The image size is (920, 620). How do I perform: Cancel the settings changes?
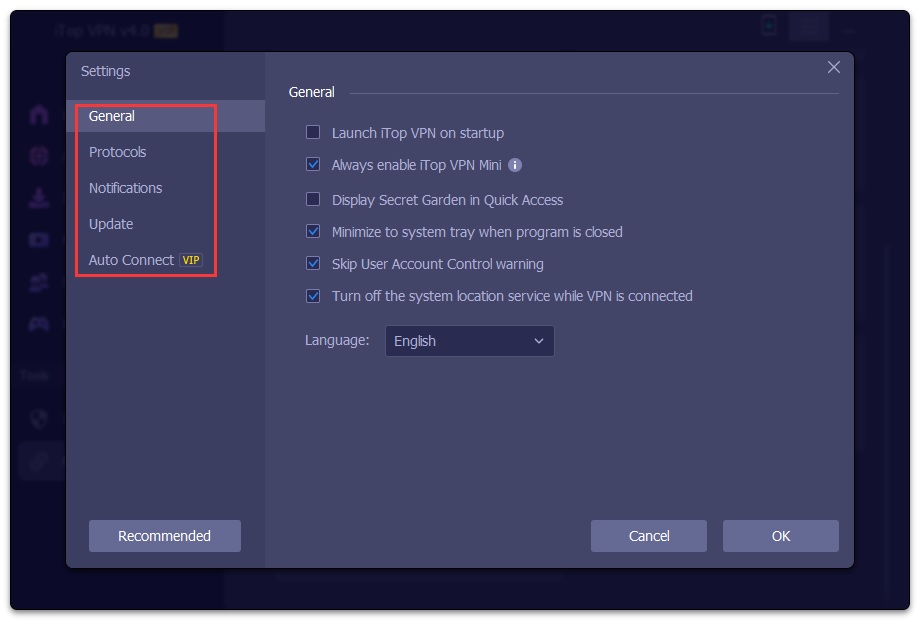pyautogui.click(x=648, y=536)
